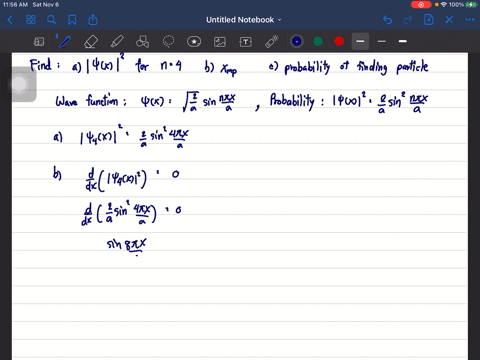Bookmark this page

(72, 20)
